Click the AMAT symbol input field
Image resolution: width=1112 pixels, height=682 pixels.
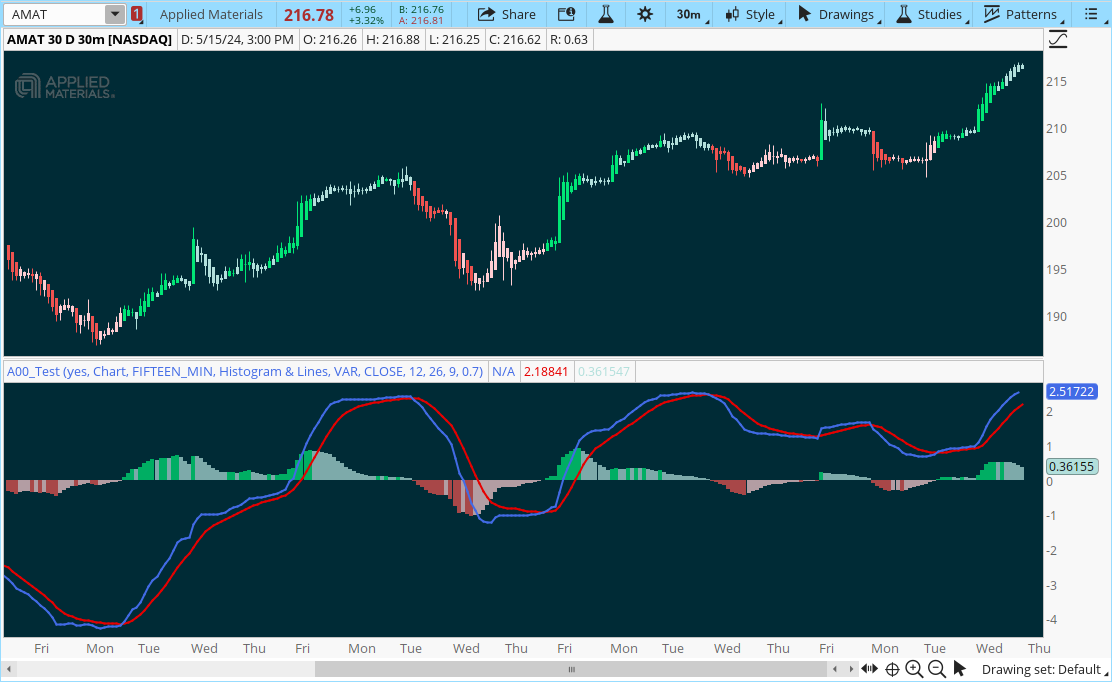coord(55,14)
